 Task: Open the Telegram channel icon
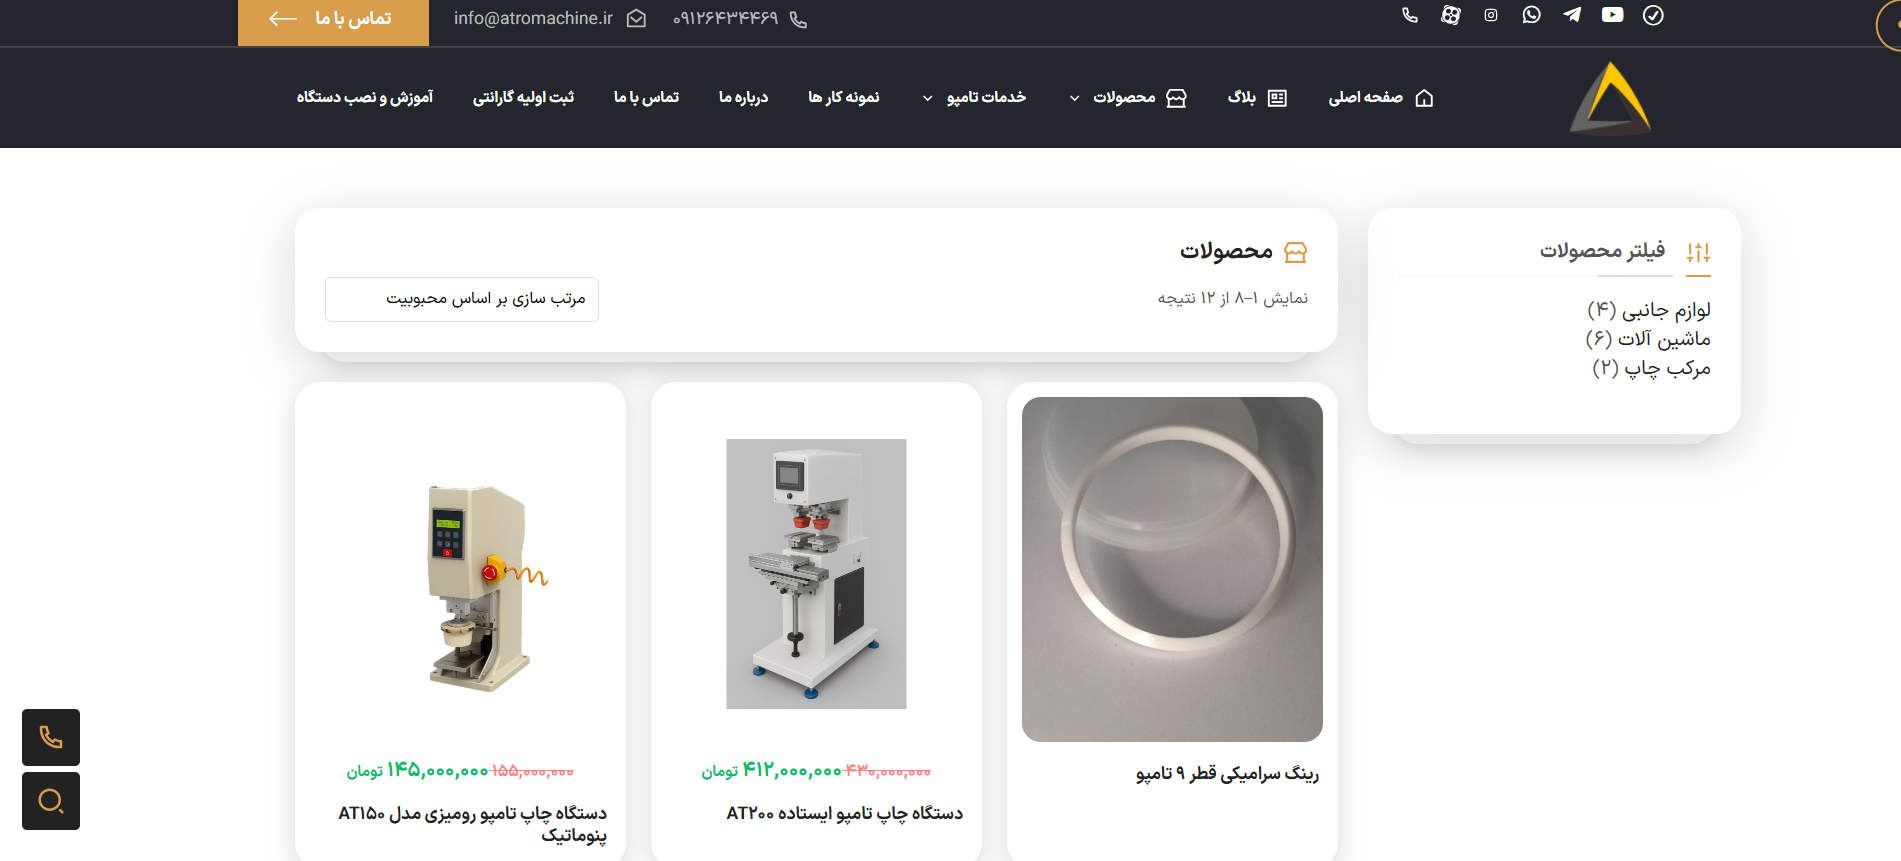tap(1572, 15)
